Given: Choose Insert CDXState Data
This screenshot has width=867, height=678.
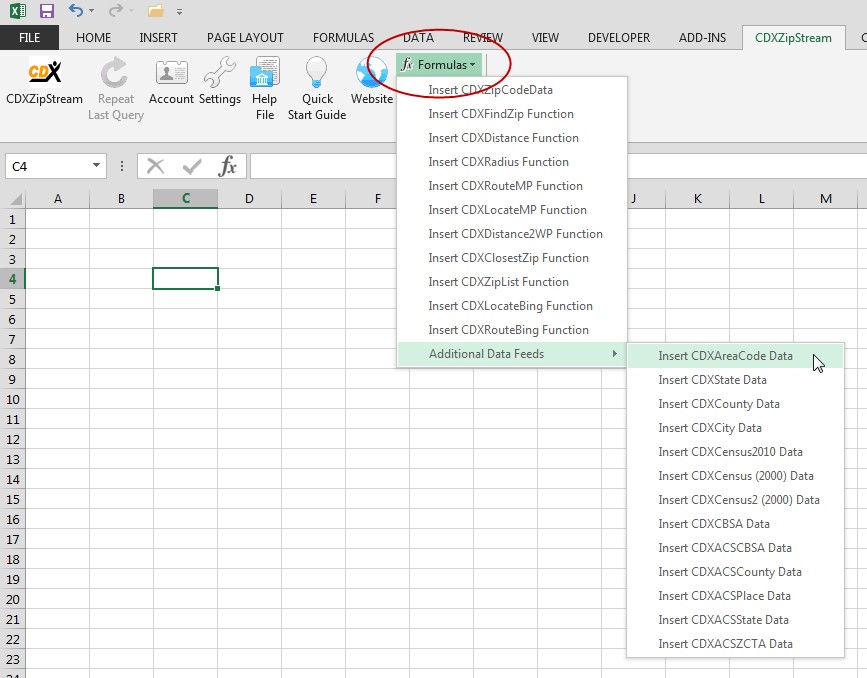Looking at the screenshot, I should point(735,380).
